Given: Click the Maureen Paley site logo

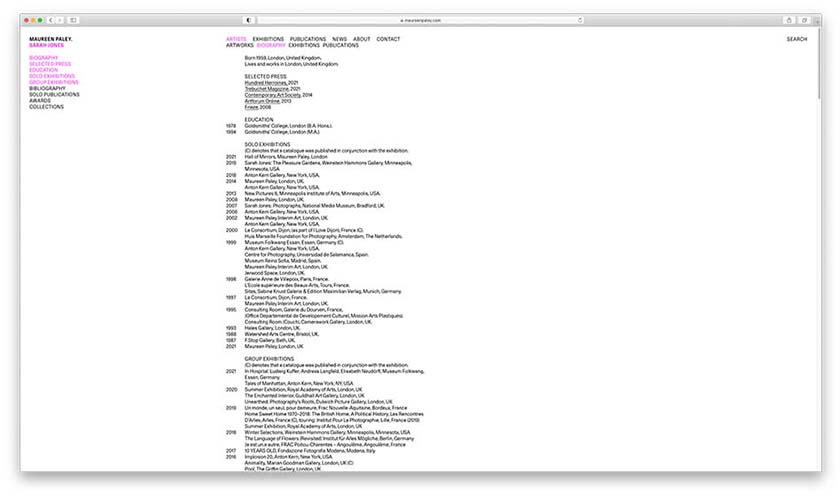Looking at the screenshot, I should 51,39.
